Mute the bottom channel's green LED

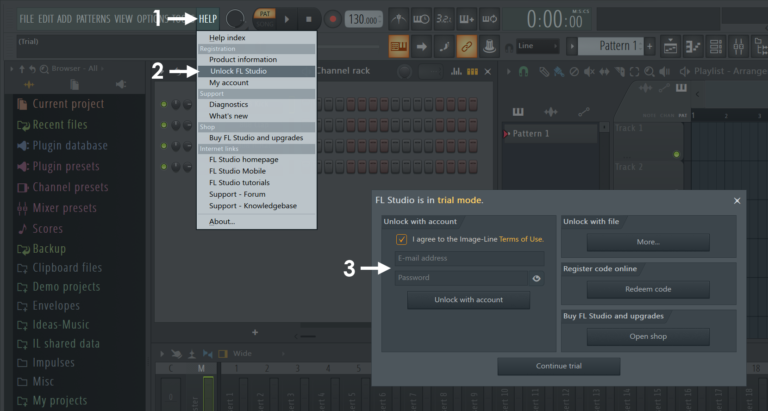click(x=164, y=167)
